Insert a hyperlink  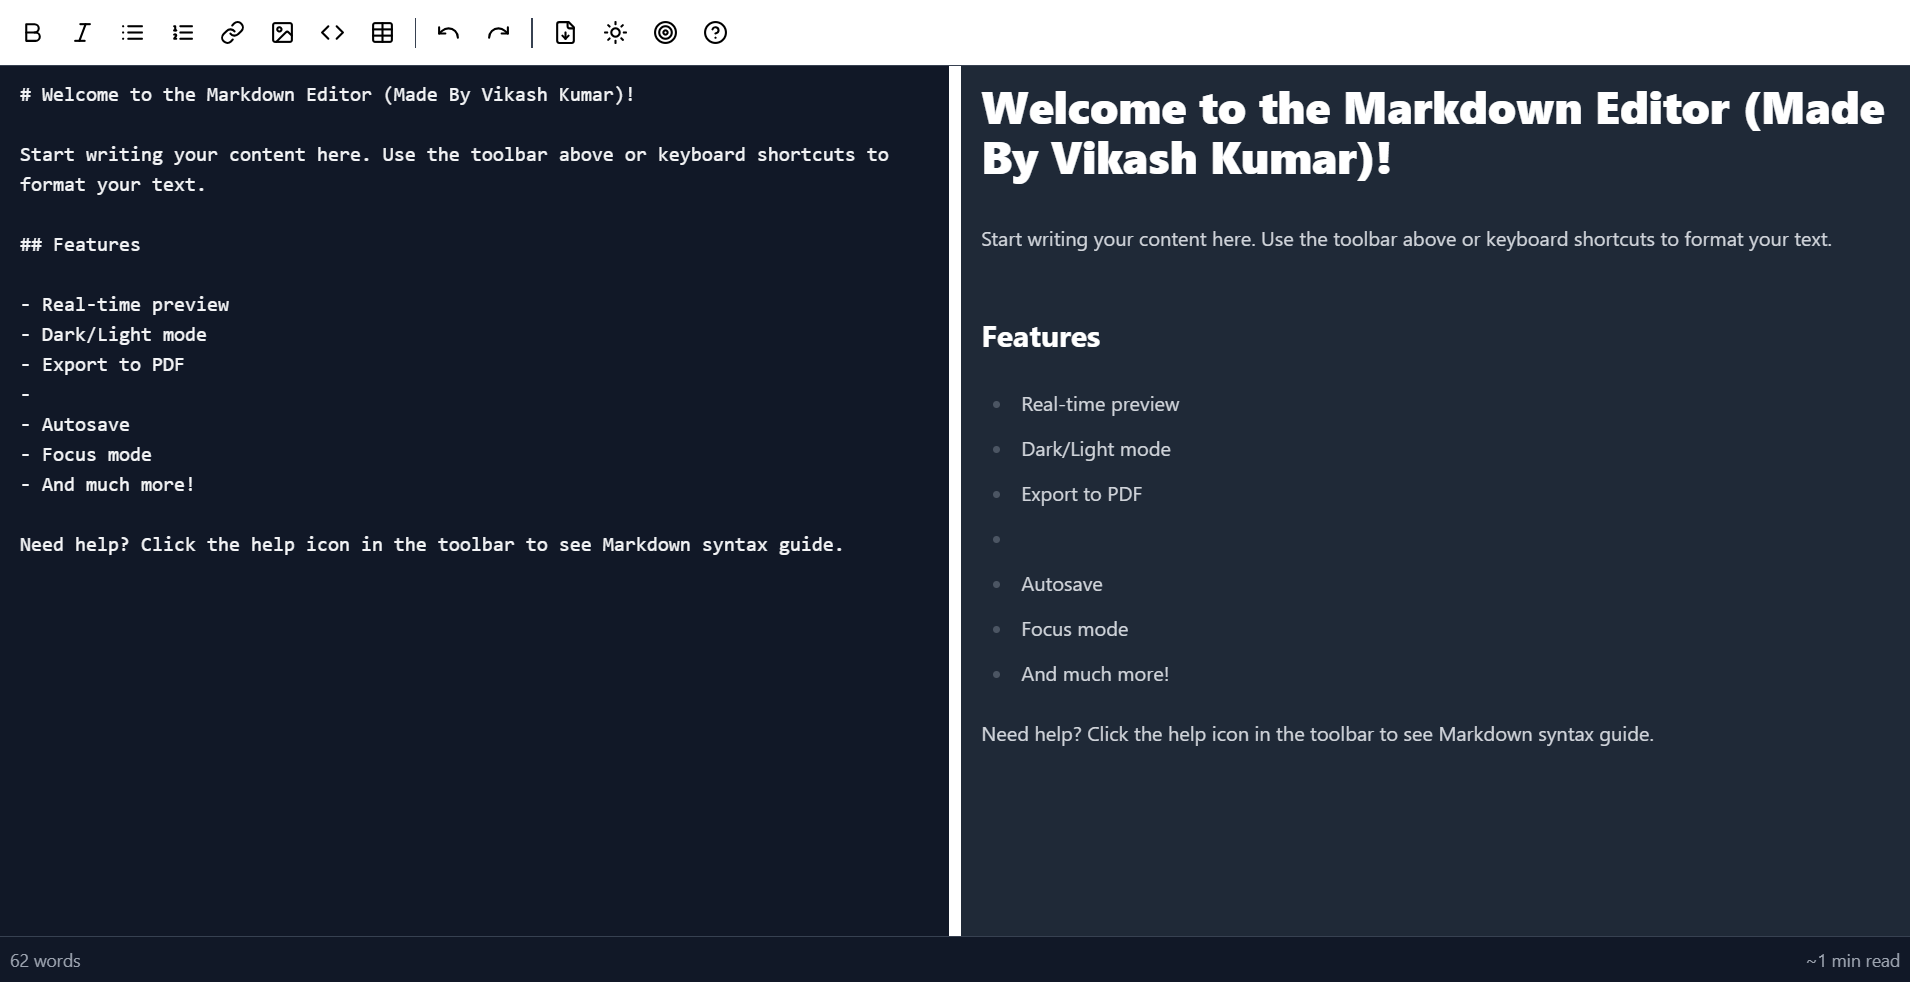[232, 33]
